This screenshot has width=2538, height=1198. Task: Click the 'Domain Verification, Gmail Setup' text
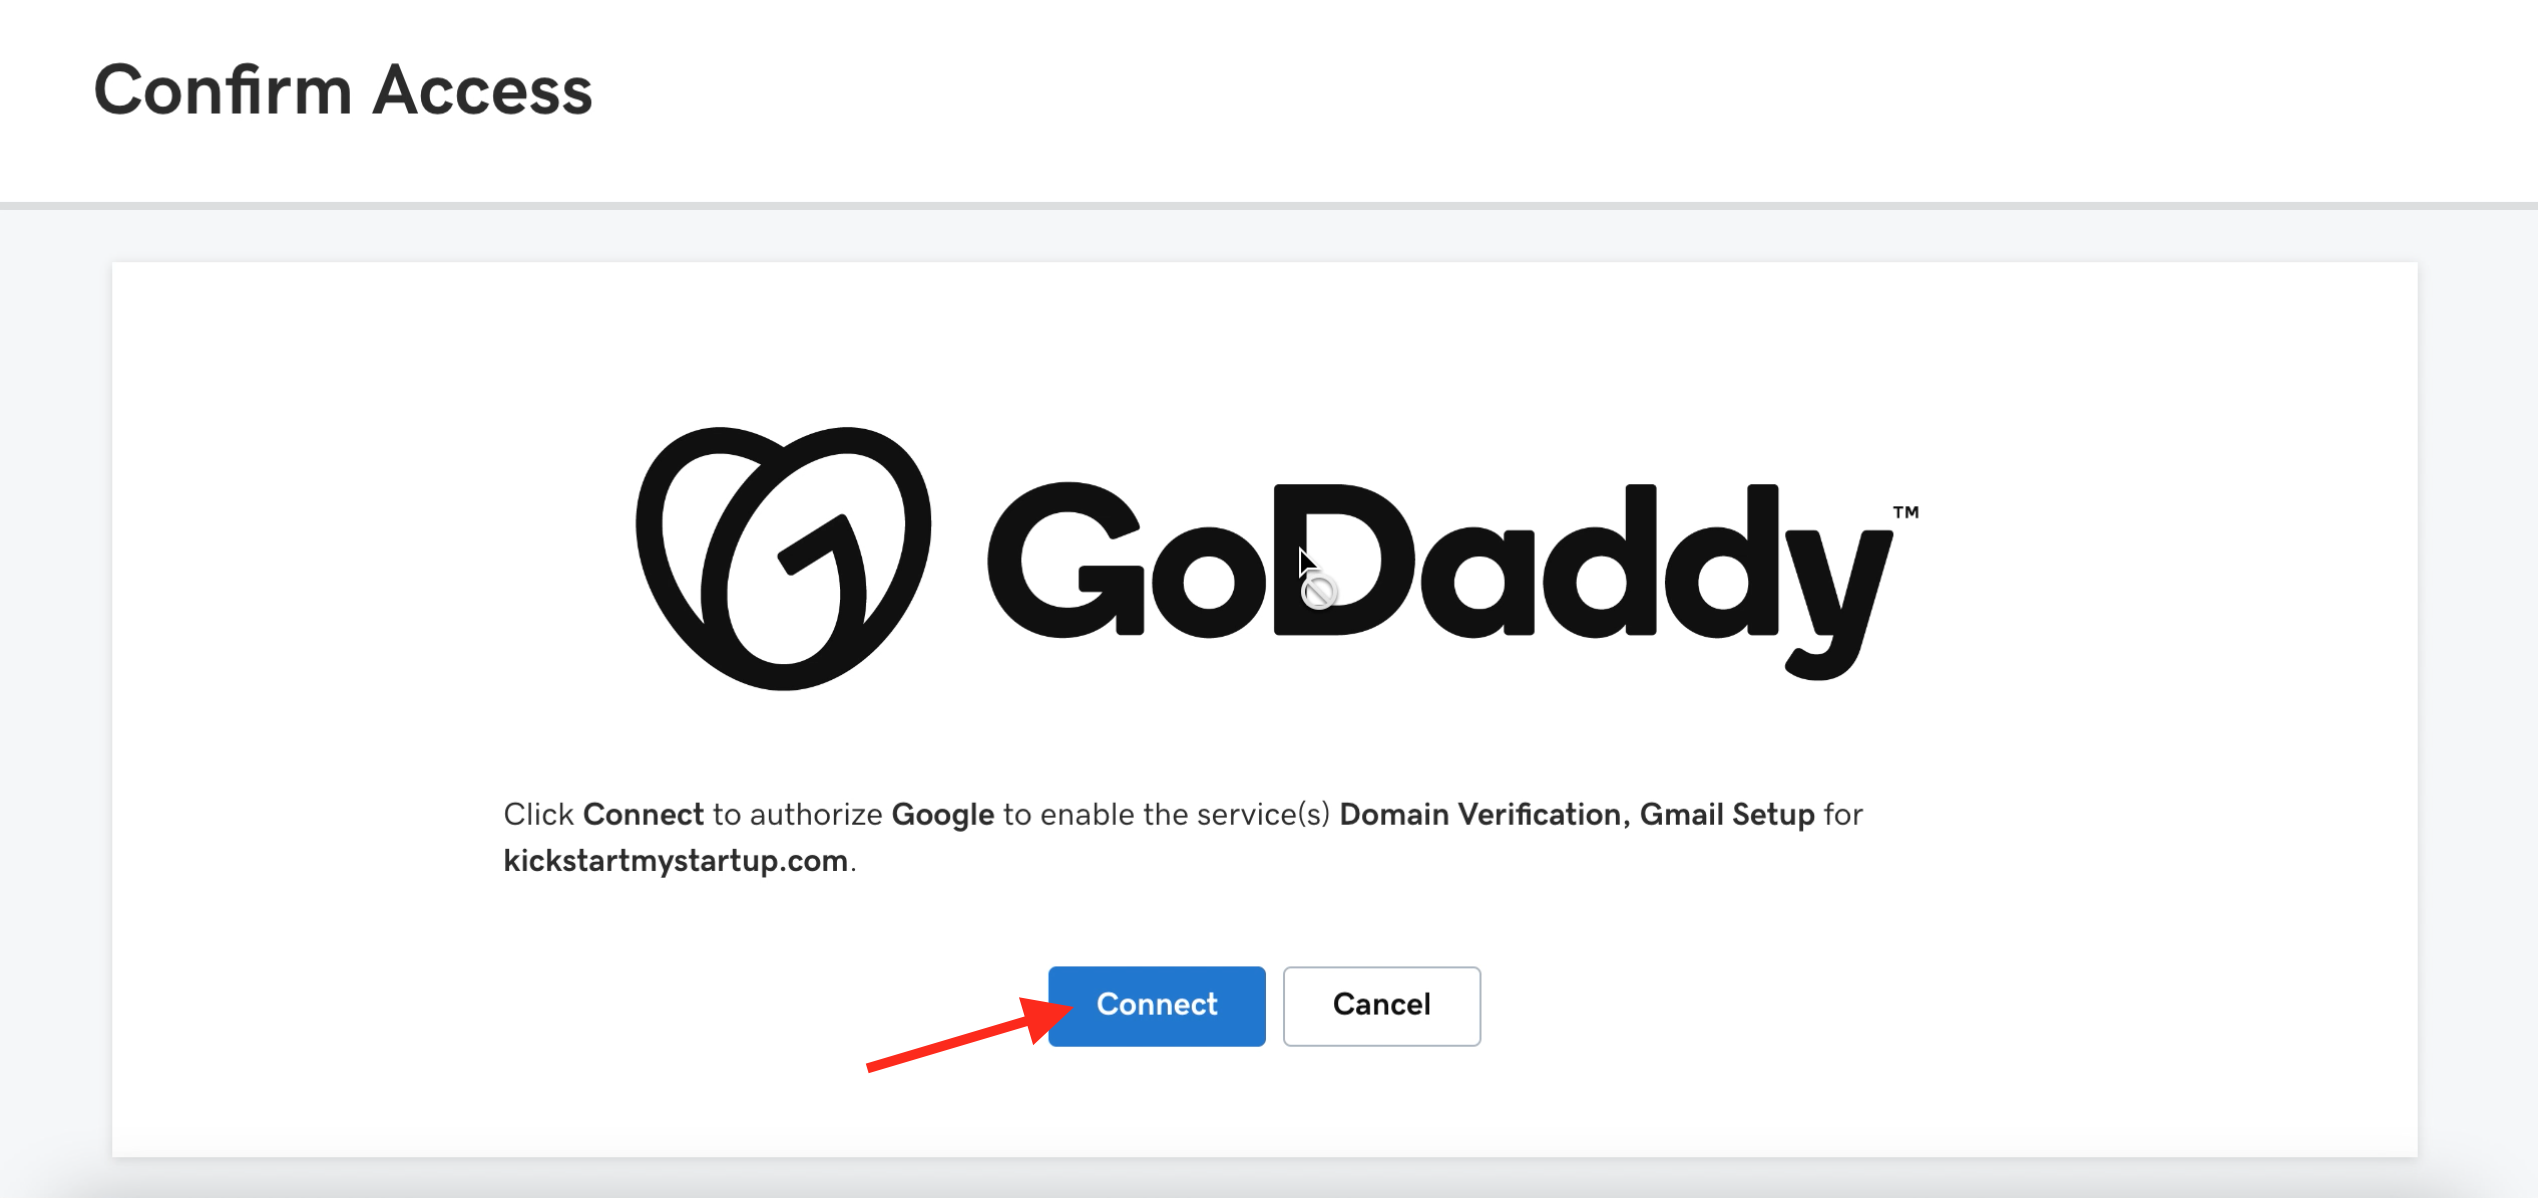pyautogui.click(x=1576, y=814)
